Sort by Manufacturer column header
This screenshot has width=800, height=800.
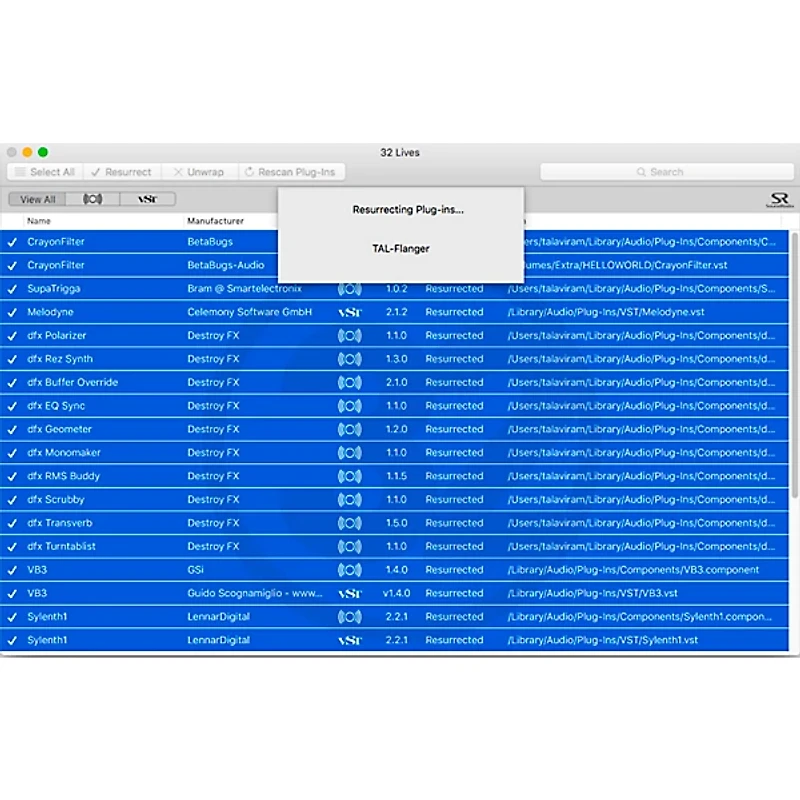pyautogui.click(x=215, y=221)
